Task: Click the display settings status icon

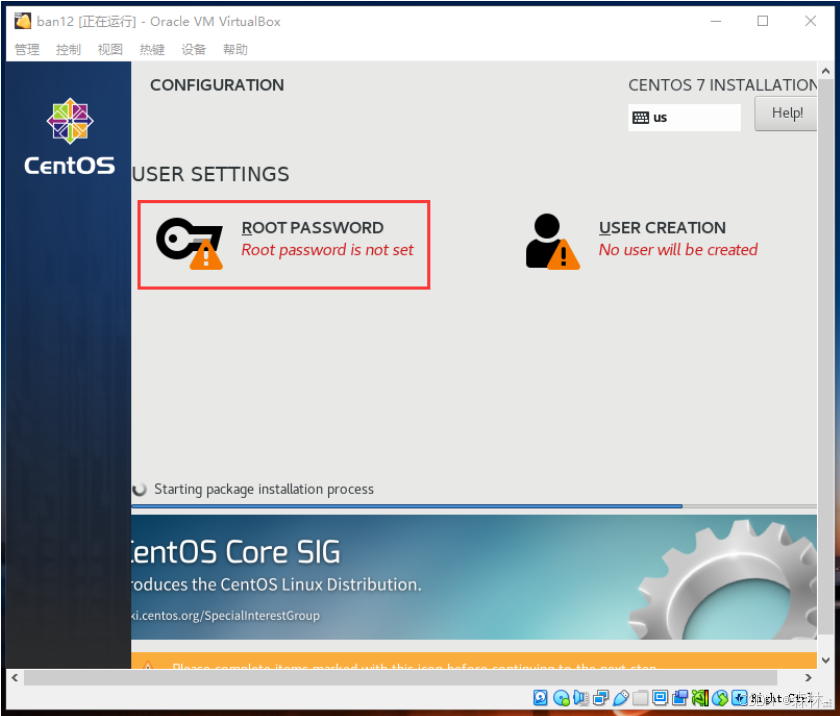Action: coord(660,697)
